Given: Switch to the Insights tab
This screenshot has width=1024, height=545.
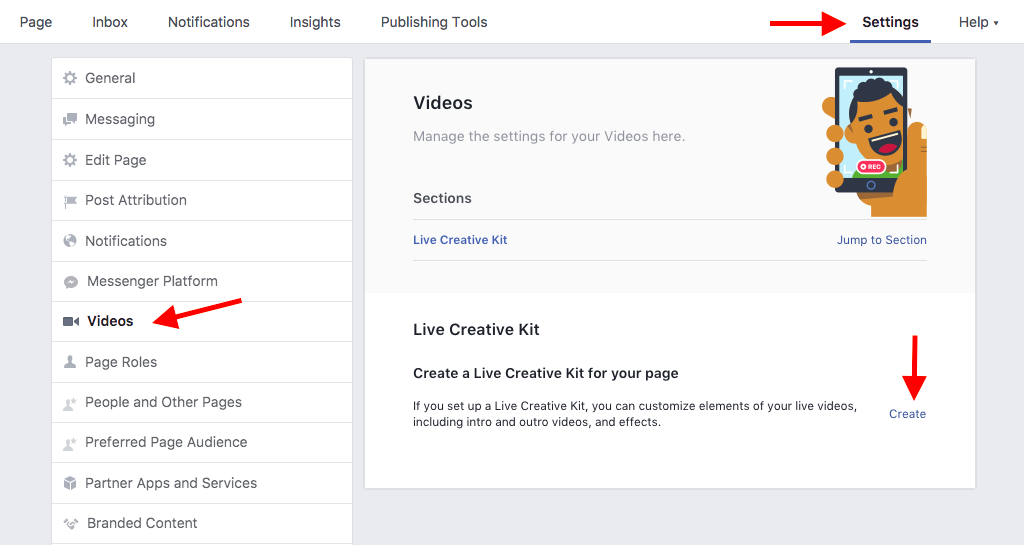Looking at the screenshot, I should (x=315, y=22).
